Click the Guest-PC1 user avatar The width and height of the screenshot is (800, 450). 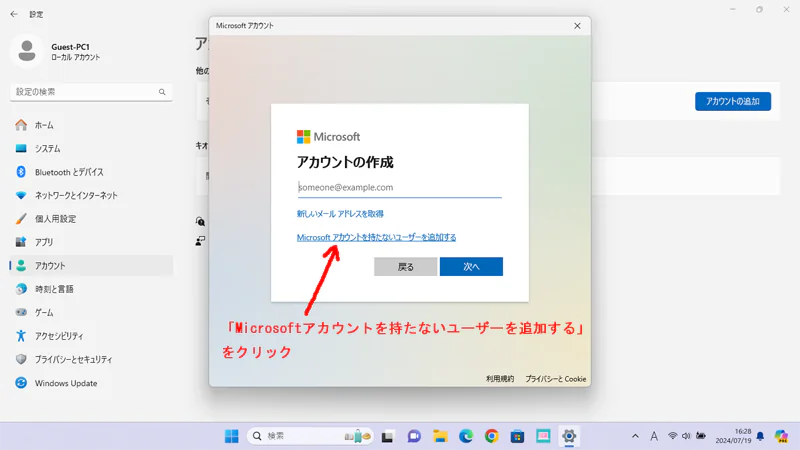pos(27,51)
